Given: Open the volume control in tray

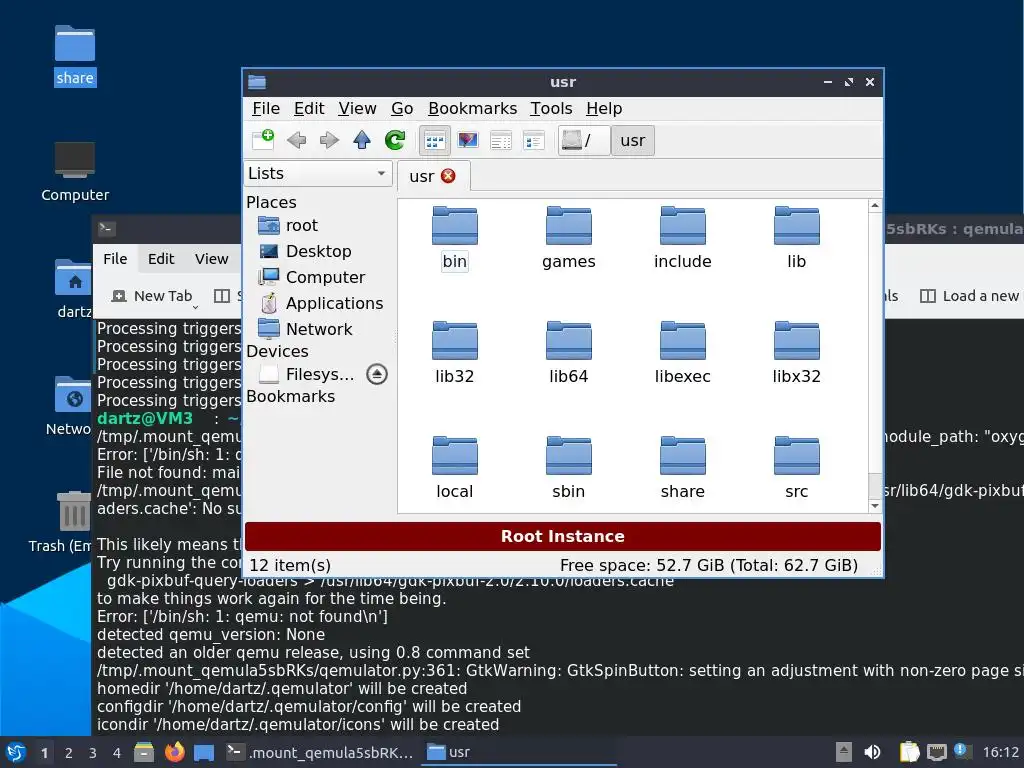Looking at the screenshot, I should coord(872,752).
